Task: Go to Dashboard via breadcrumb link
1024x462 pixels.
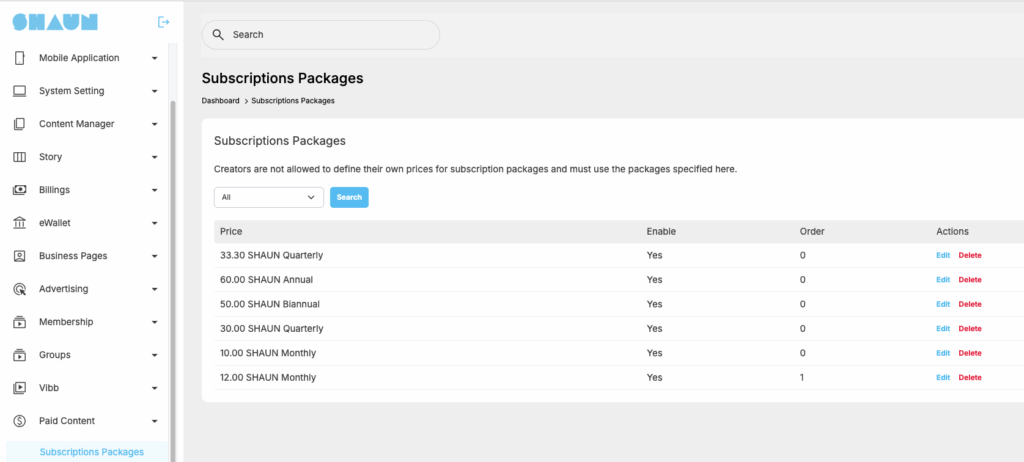Action: 220,101
